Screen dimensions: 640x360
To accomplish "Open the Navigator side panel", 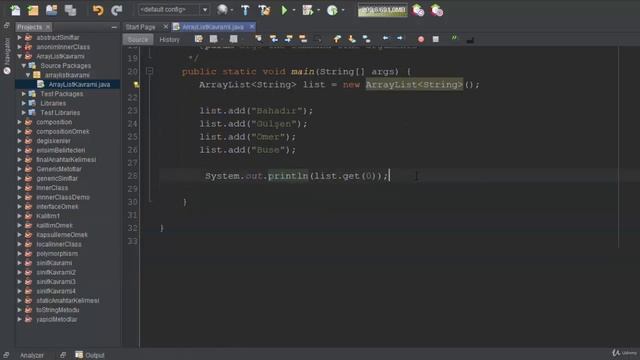I will coord(7,56).
